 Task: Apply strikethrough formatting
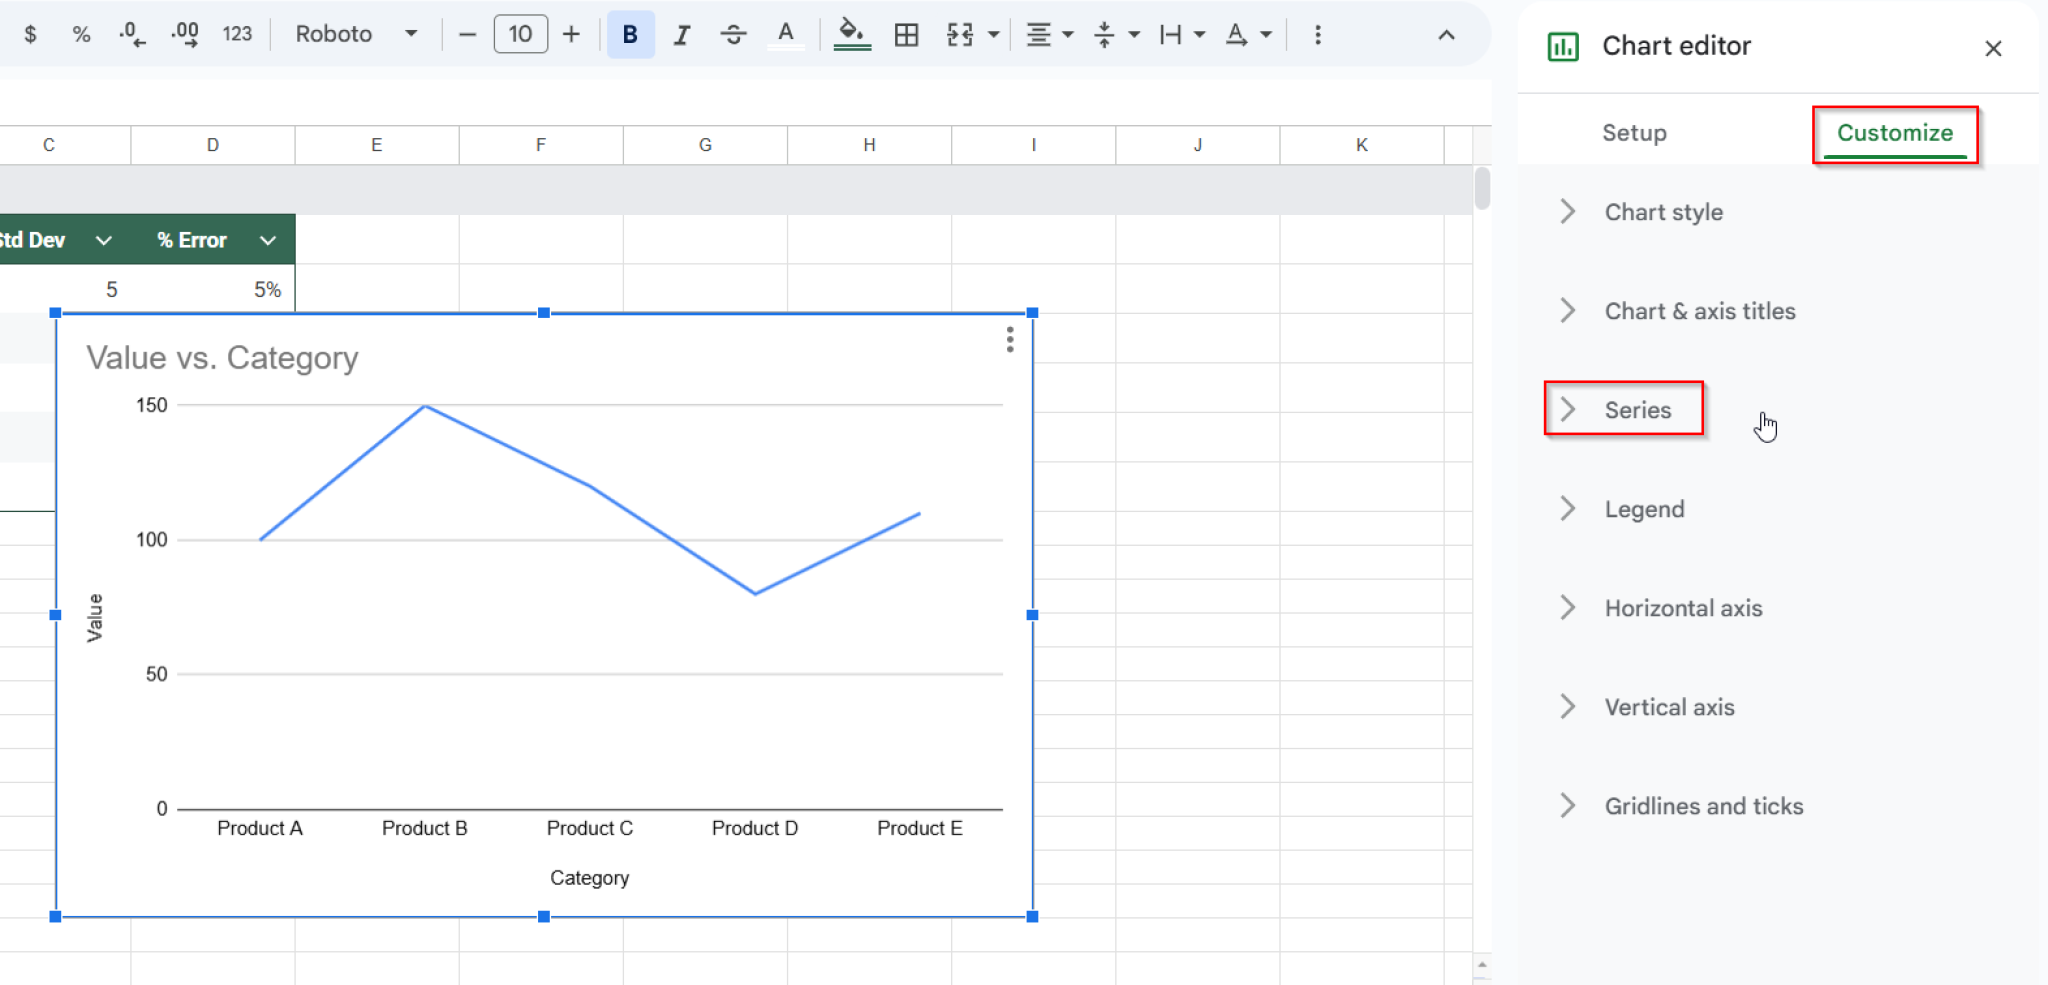click(x=733, y=33)
